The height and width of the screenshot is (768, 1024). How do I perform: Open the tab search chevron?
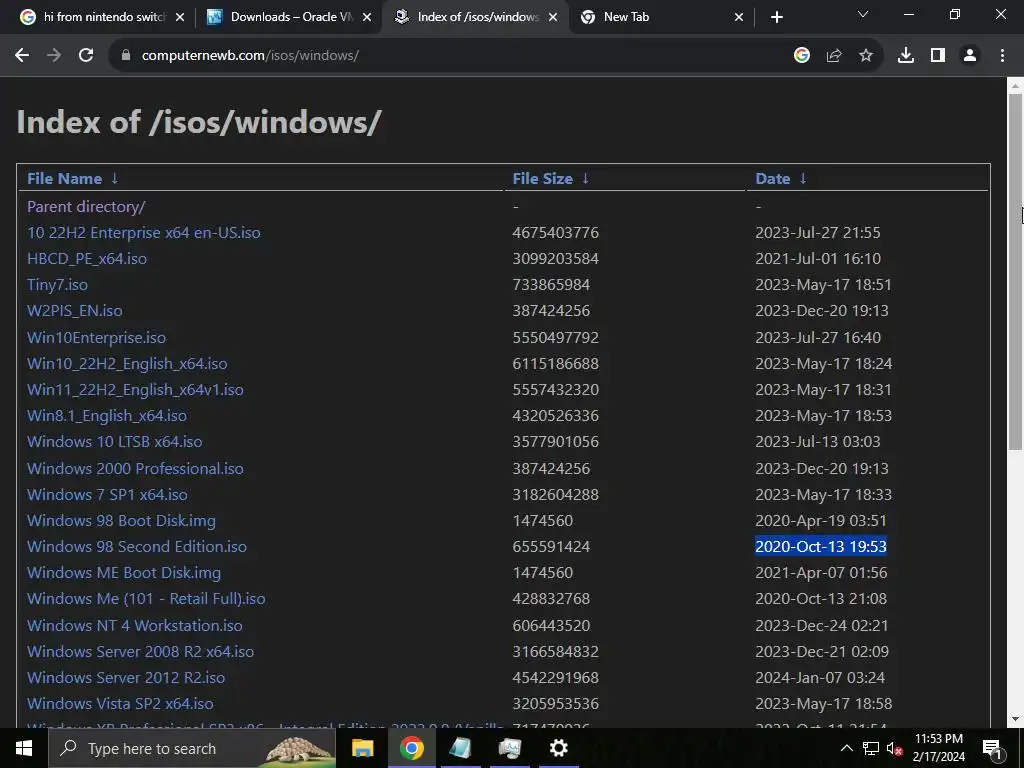[x=863, y=14]
